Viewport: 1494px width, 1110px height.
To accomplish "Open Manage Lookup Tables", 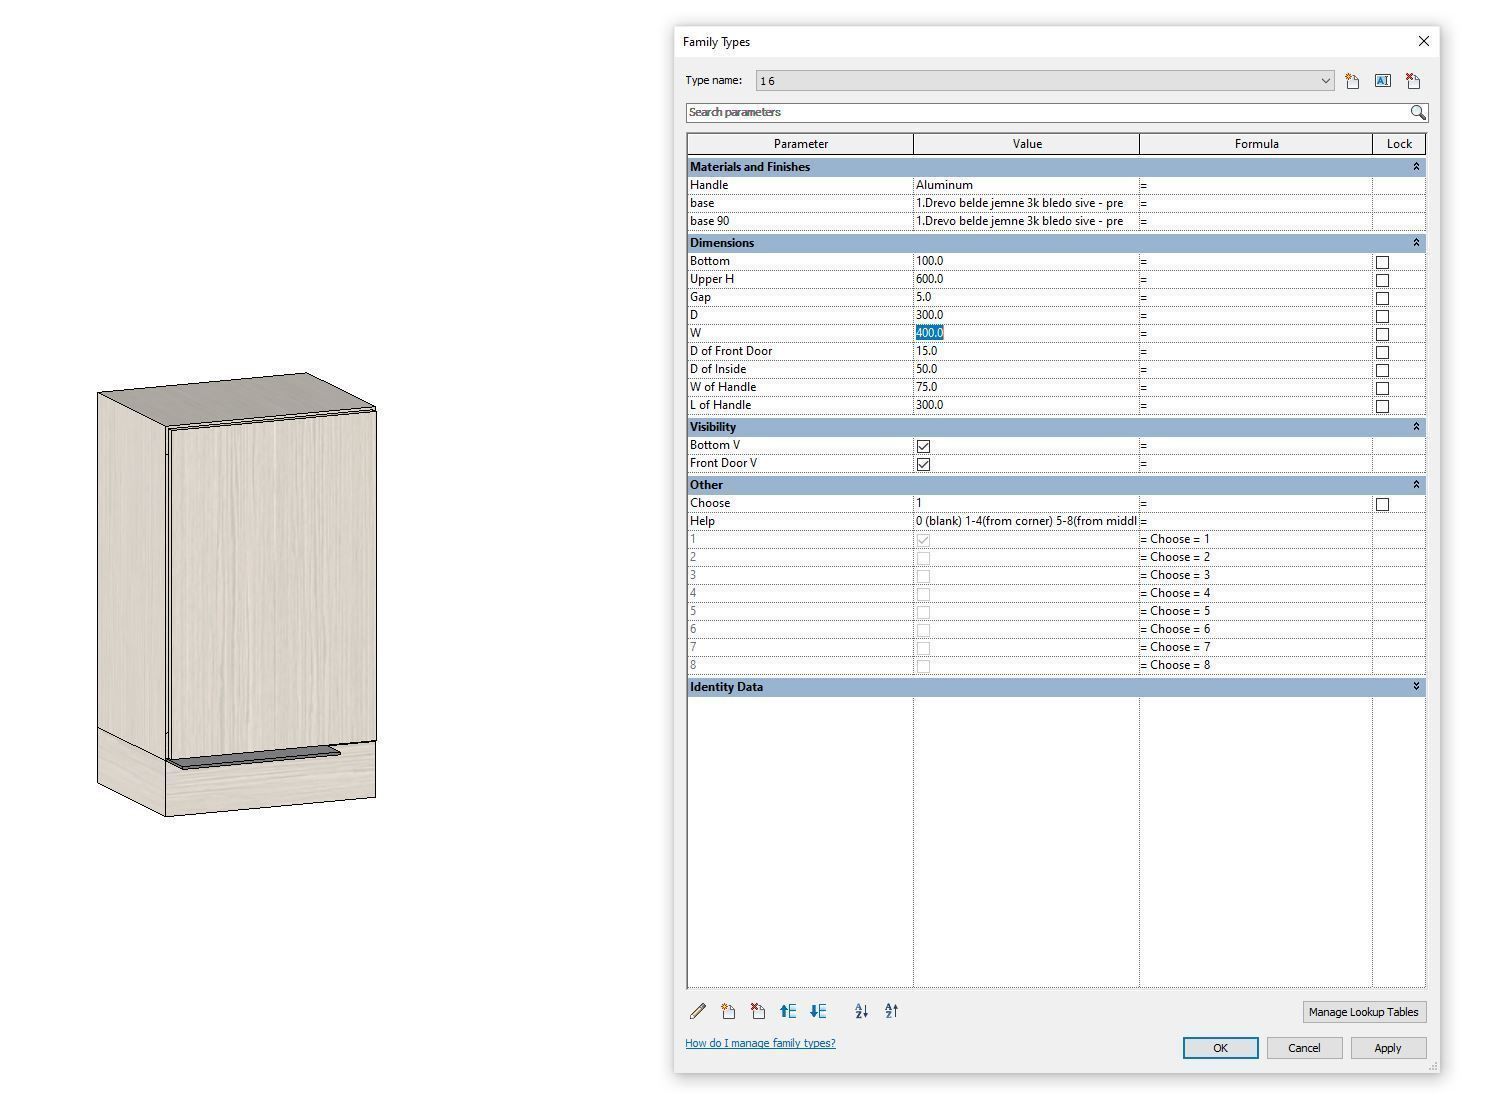I will [1363, 1012].
